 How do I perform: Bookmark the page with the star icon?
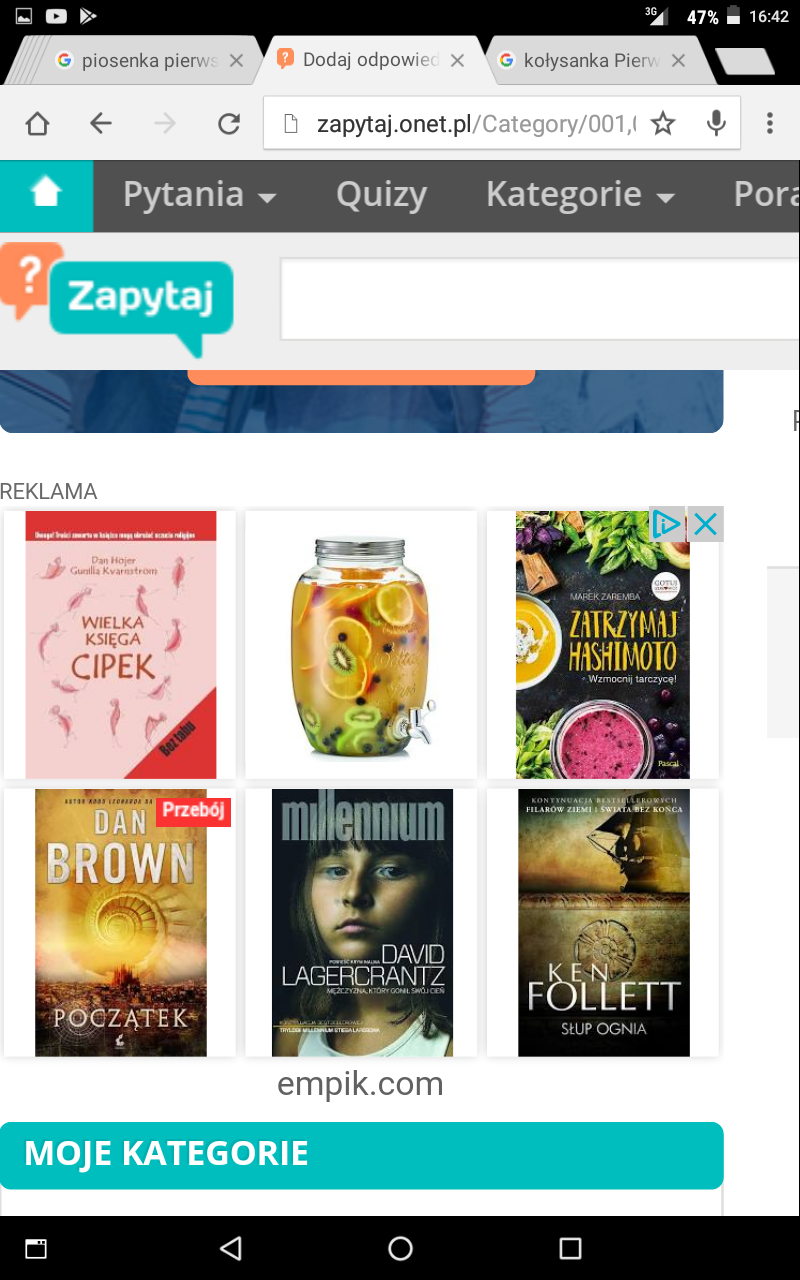click(x=663, y=124)
